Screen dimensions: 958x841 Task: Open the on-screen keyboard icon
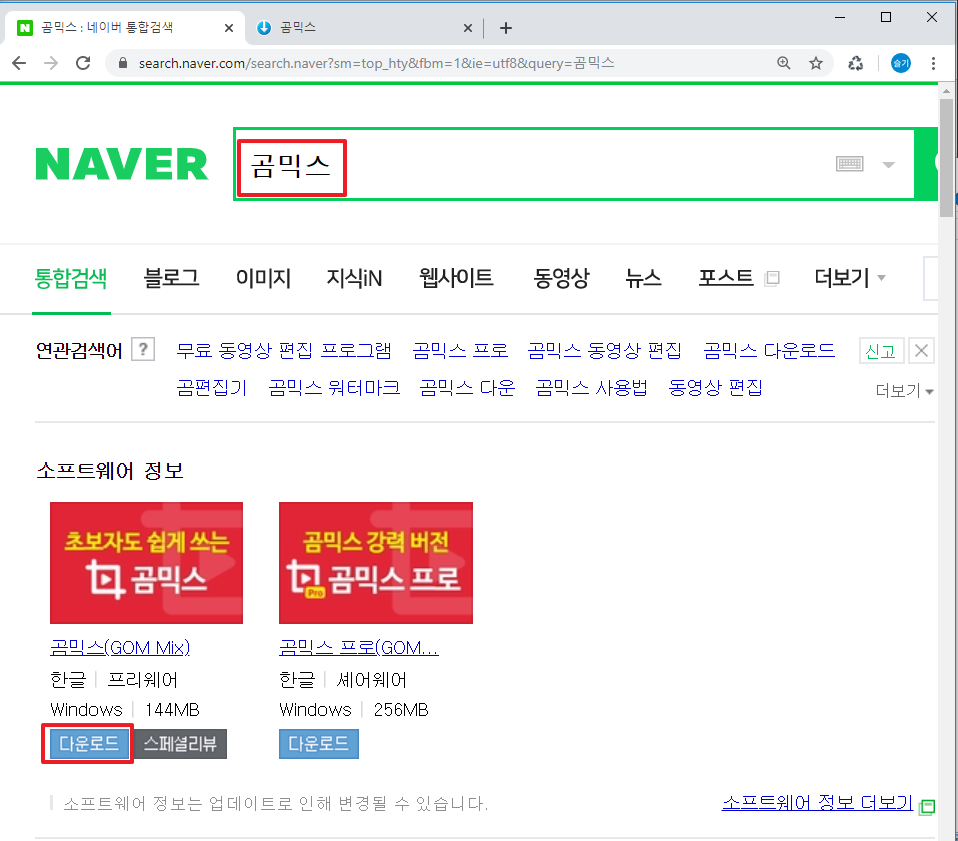point(849,164)
